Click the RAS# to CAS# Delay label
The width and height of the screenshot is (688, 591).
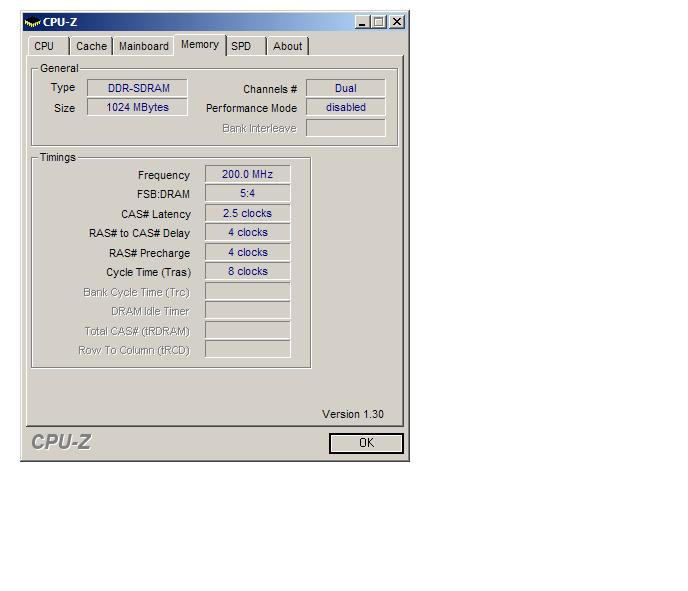[139, 233]
